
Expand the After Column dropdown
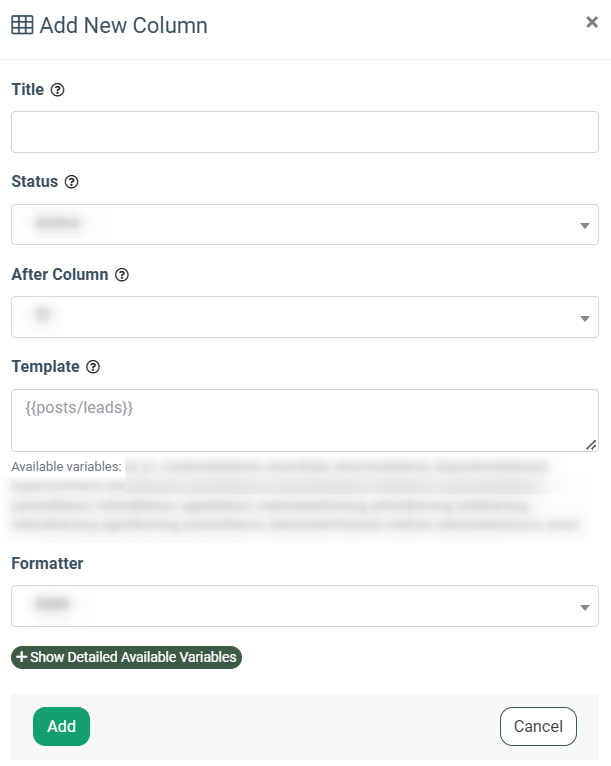click(305, 317)
